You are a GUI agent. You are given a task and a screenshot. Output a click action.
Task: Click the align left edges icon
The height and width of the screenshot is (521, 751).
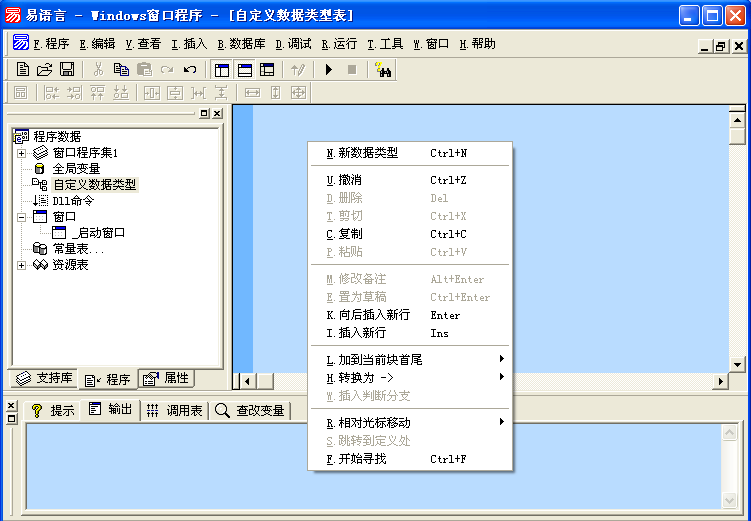pyautogui.click(x=51, y=92)
